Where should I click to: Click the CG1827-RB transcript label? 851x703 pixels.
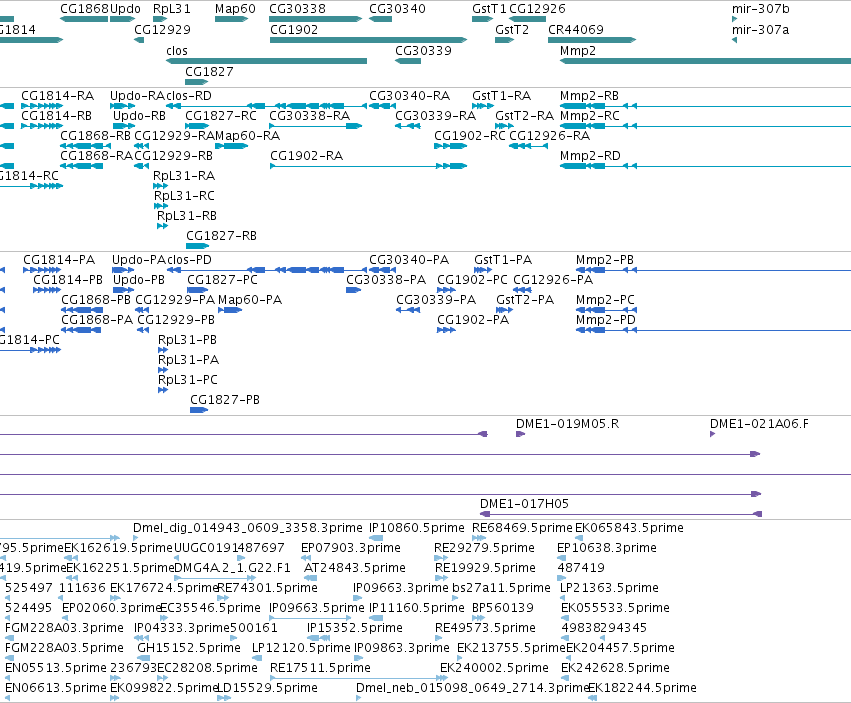coord(221,236)
